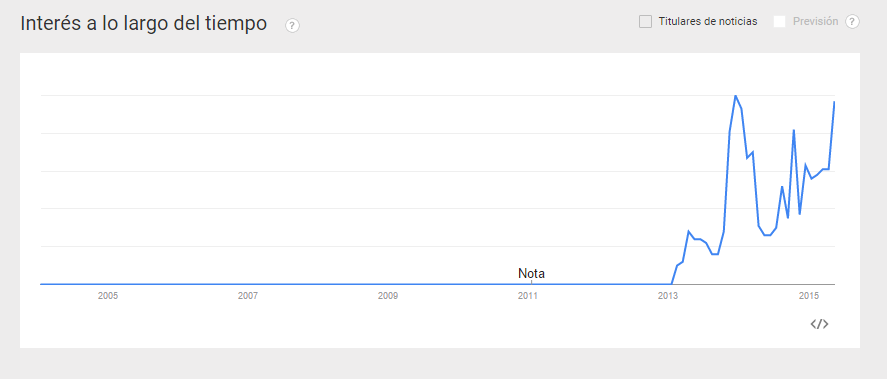
Task: Click the 2015 axis label
Action: pos(808,296)
